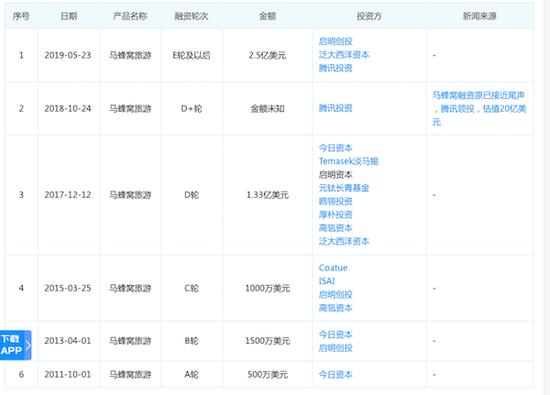Click the 投资方 column header
This screenshot has width=550, height=395.
point(369,16)
